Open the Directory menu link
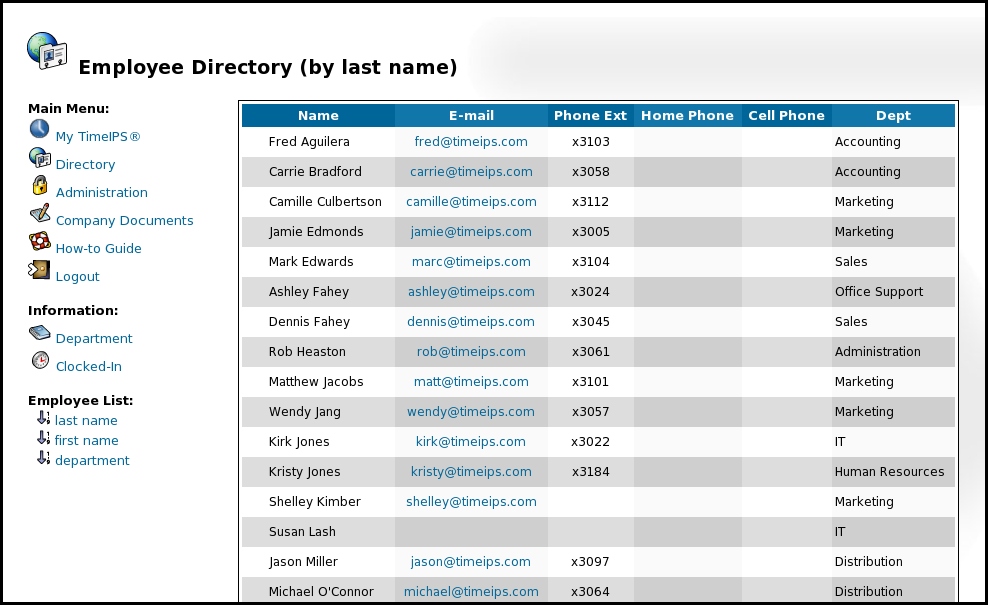Screen dimensions: 988x605 pos(85,164)
